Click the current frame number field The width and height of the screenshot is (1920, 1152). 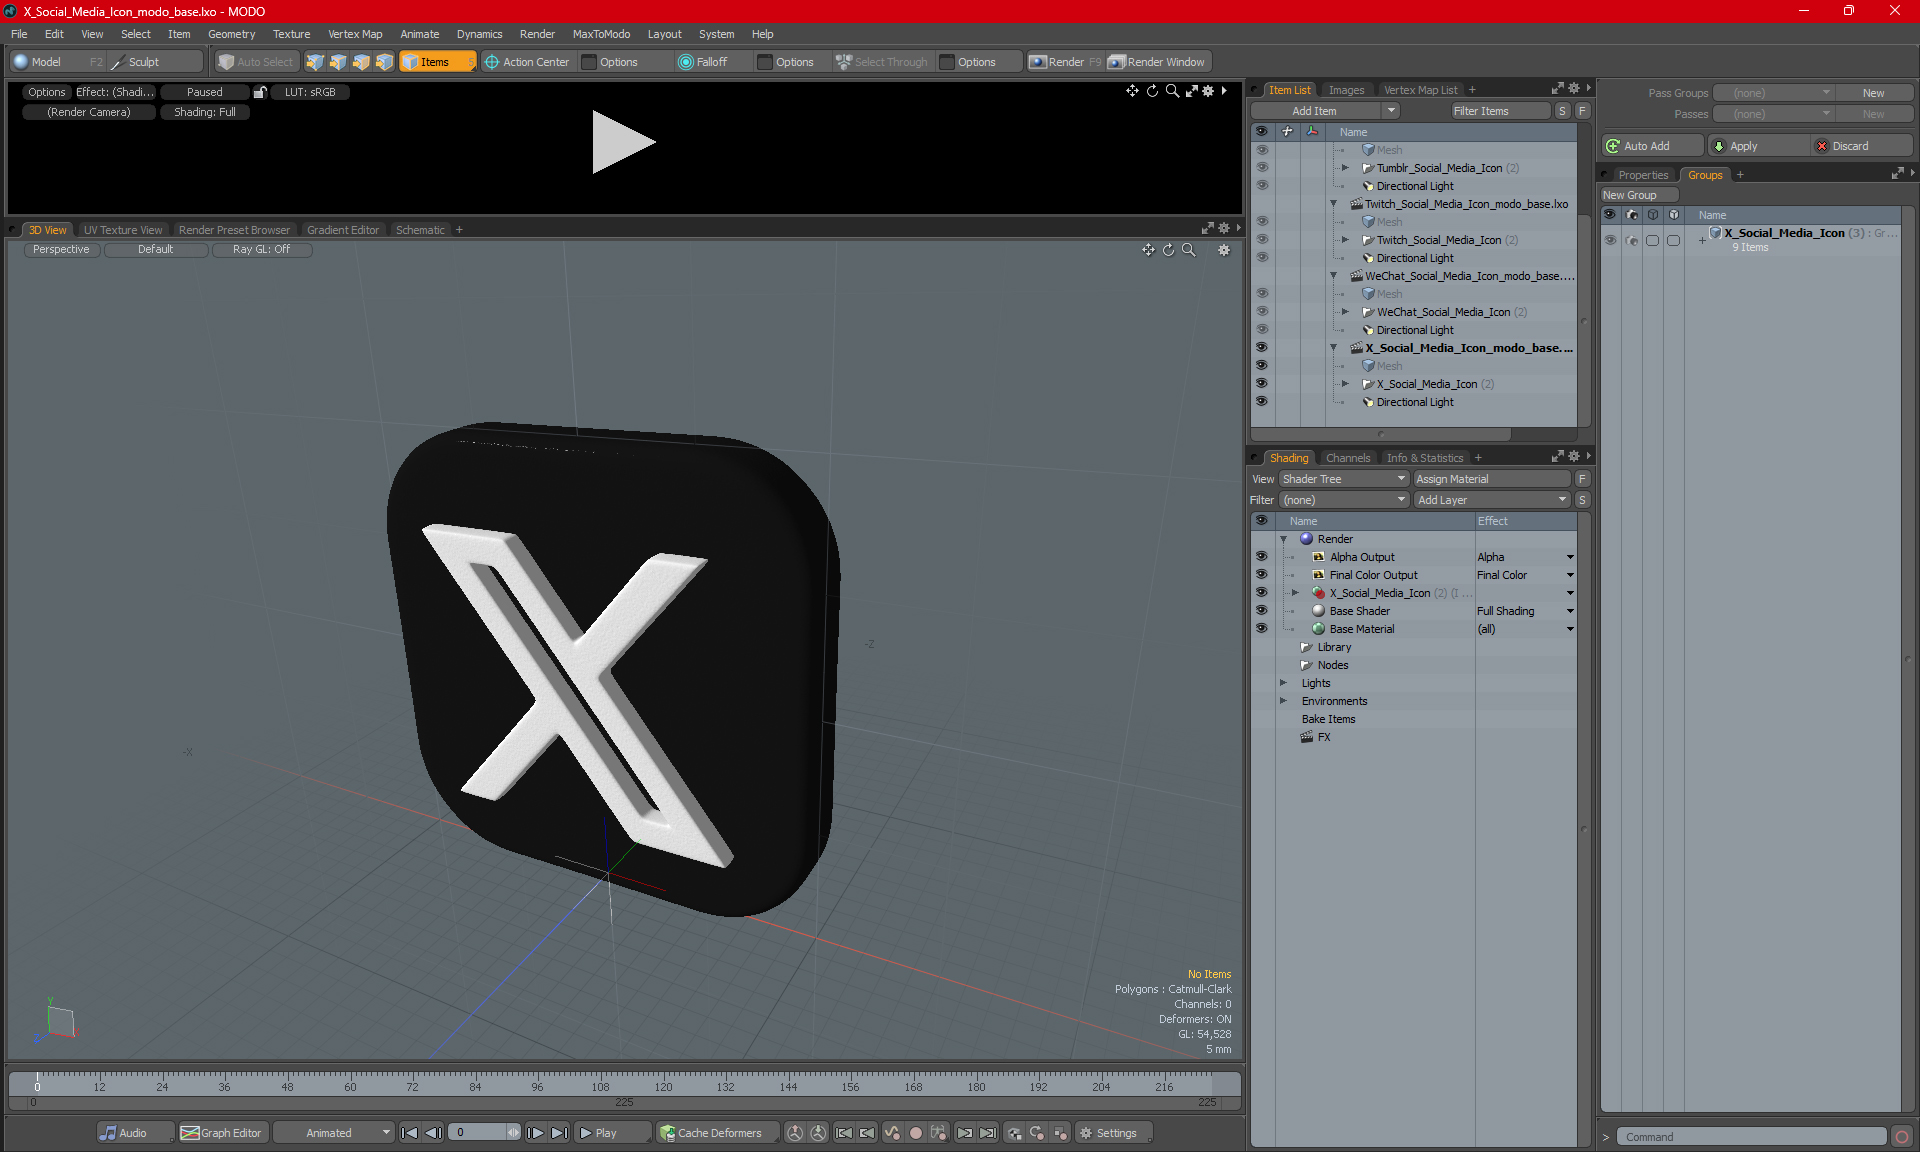coord(479,1133)
